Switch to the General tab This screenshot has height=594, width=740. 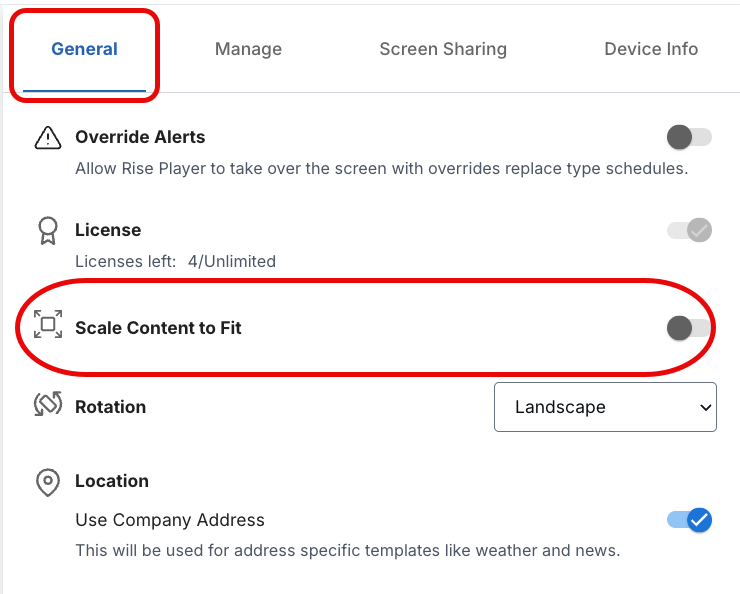pos(84,49)
